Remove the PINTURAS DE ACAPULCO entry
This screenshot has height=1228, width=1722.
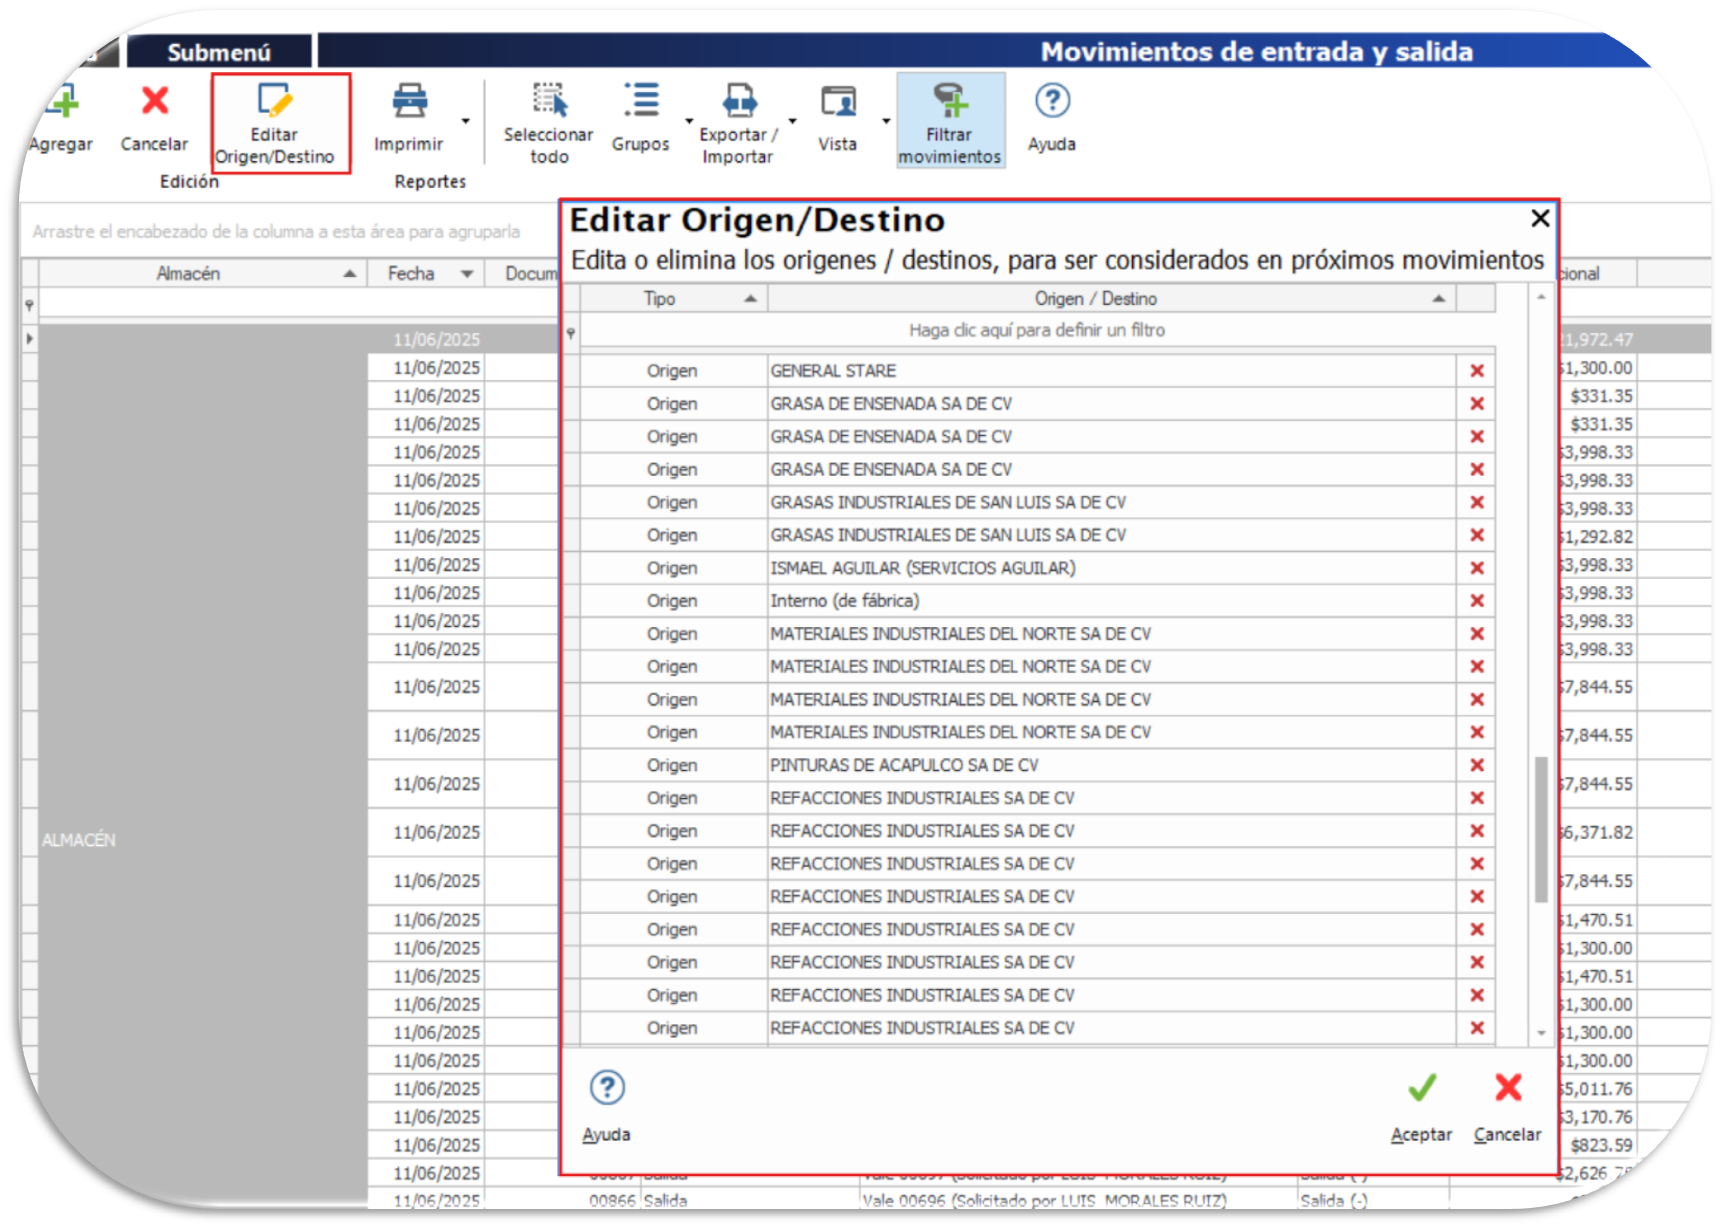click(1476, 765)
